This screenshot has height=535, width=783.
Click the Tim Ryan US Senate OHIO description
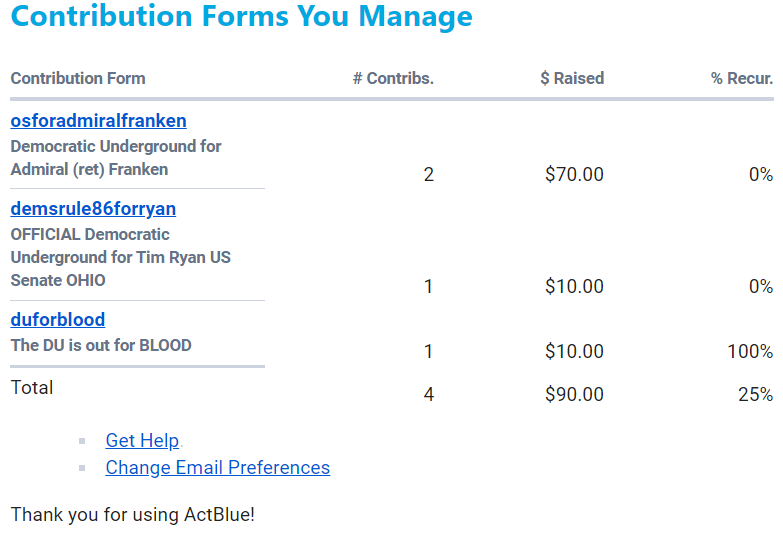click(120, 257)
